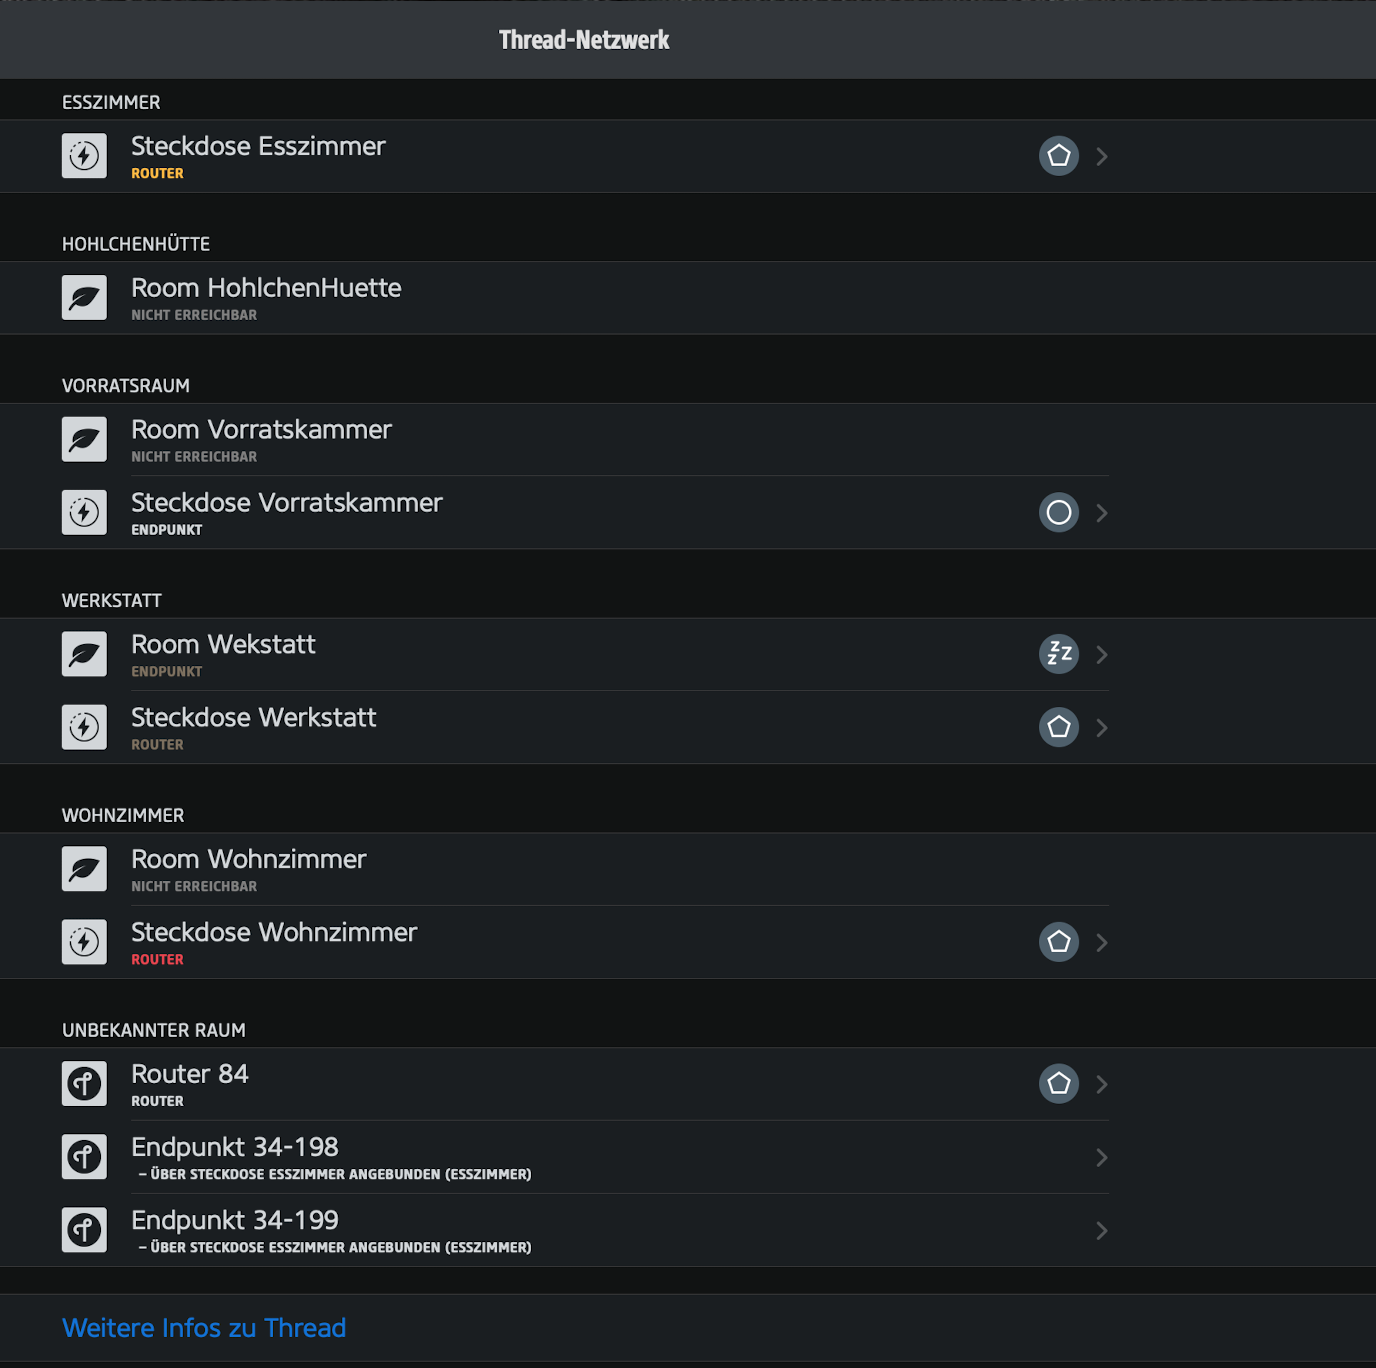Image resolution: width=1376 pixels, height=1368 pixels.
Task: Click the Endpunkt 34-198 Thread icon
Action: (x=84, y=1157)
